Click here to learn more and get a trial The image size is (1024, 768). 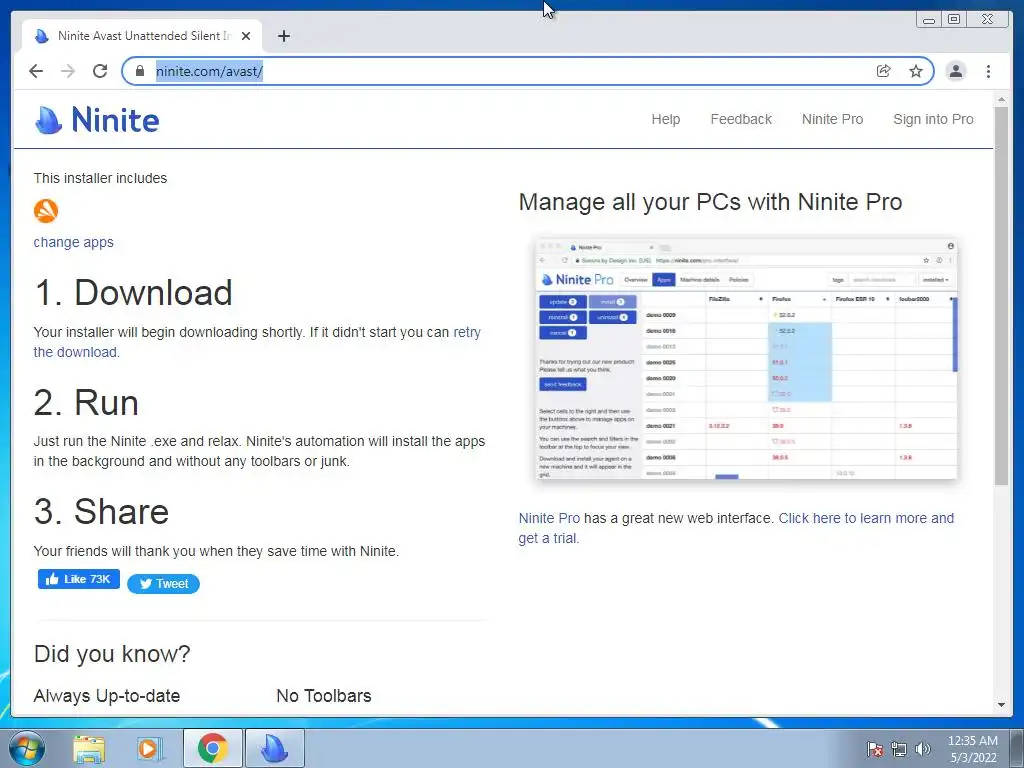736,528
